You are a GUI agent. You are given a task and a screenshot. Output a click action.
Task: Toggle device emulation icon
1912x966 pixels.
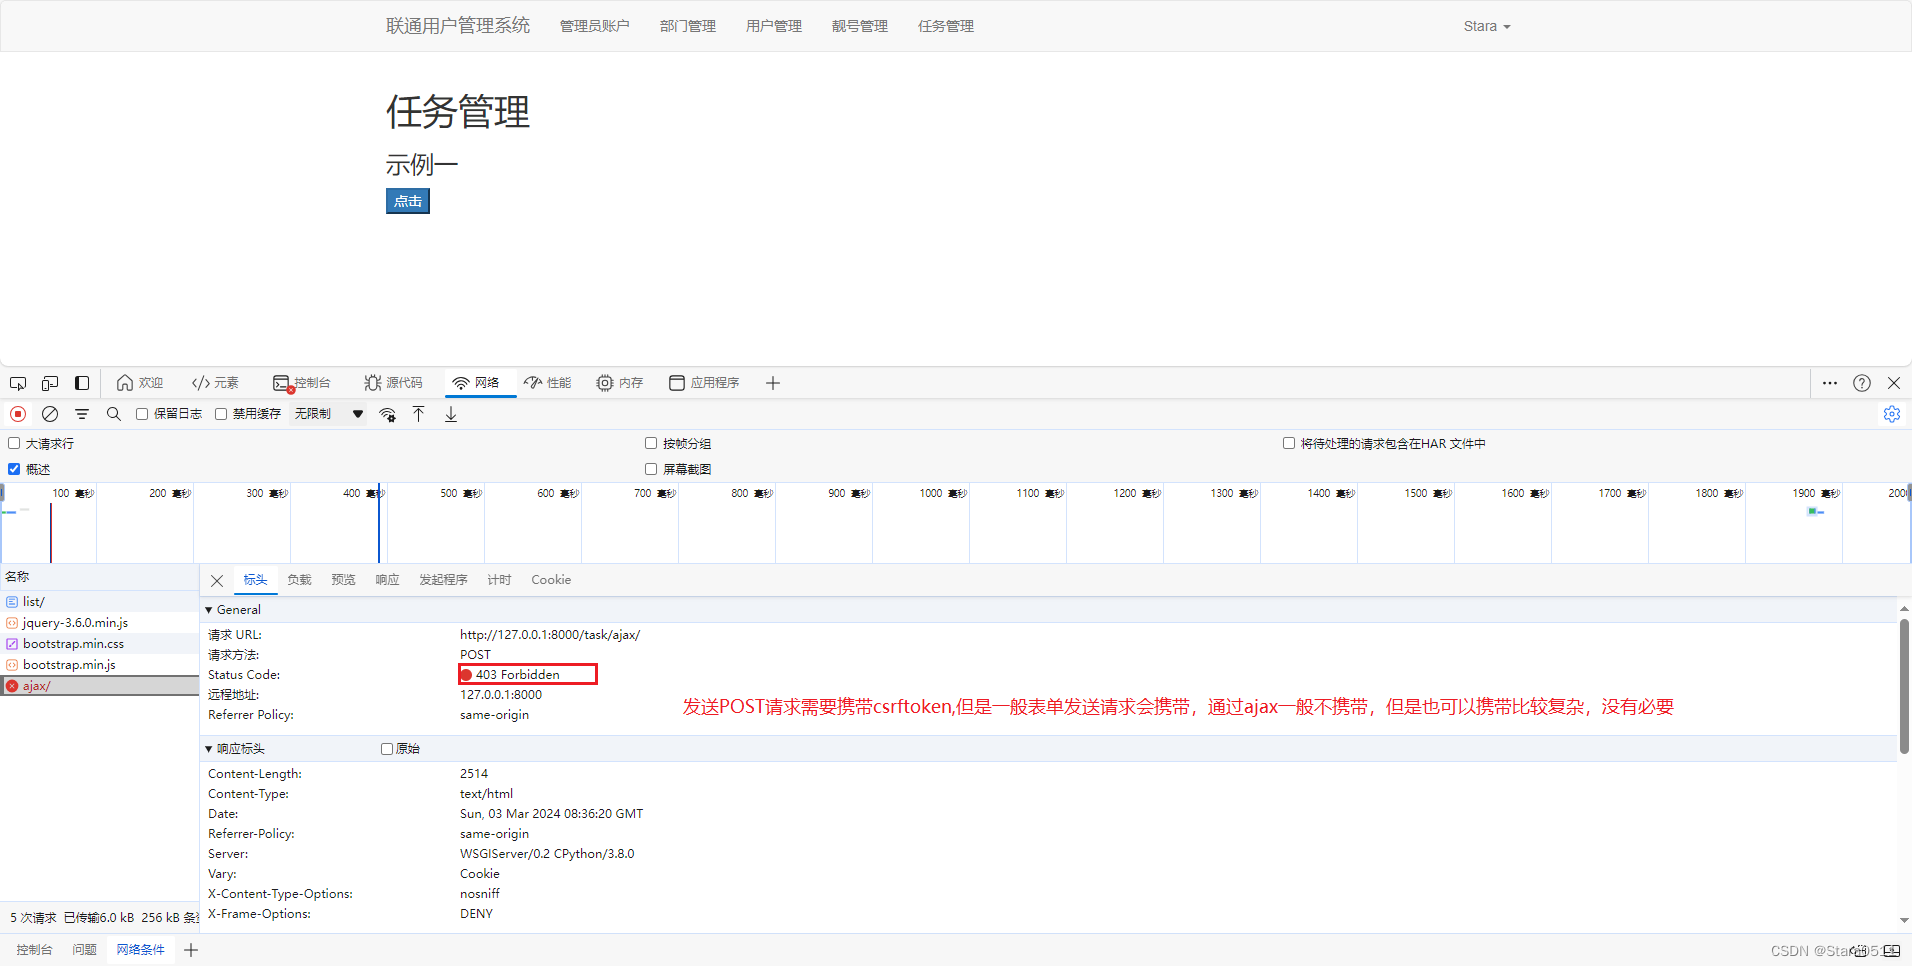click(x=50, y=383)
